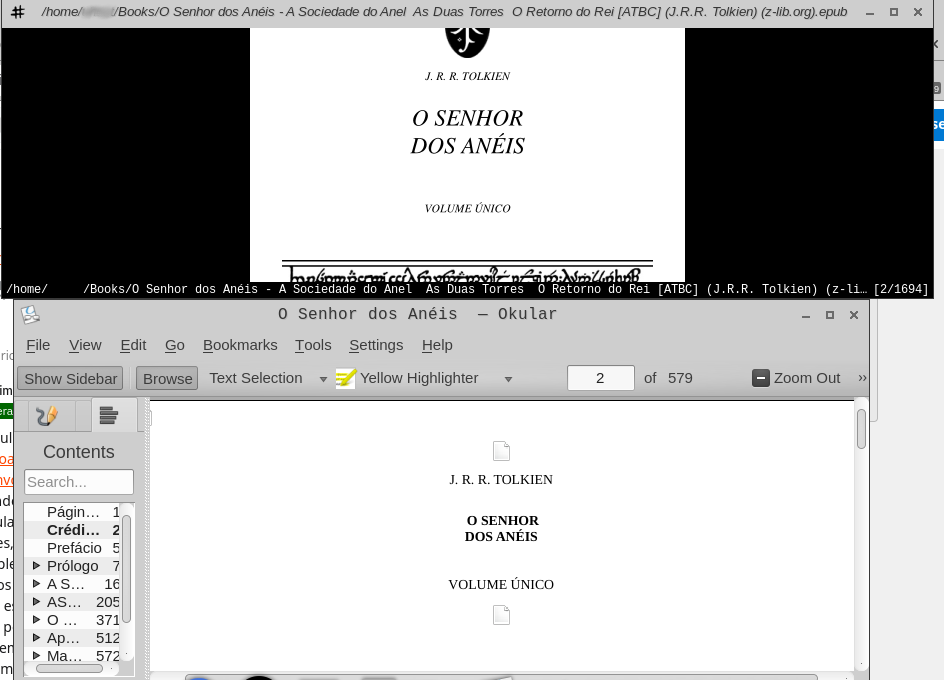Click 'O SENHOR DOS ANÉIS' heading in Okular page

502,528
